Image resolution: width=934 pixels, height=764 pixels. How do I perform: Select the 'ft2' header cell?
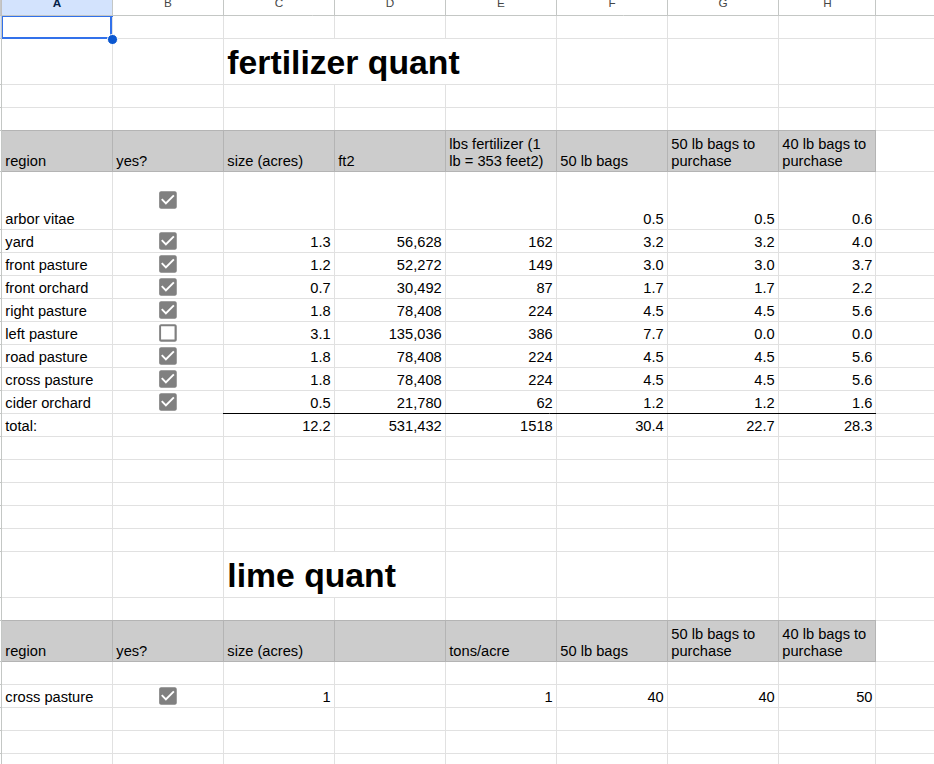390,152
